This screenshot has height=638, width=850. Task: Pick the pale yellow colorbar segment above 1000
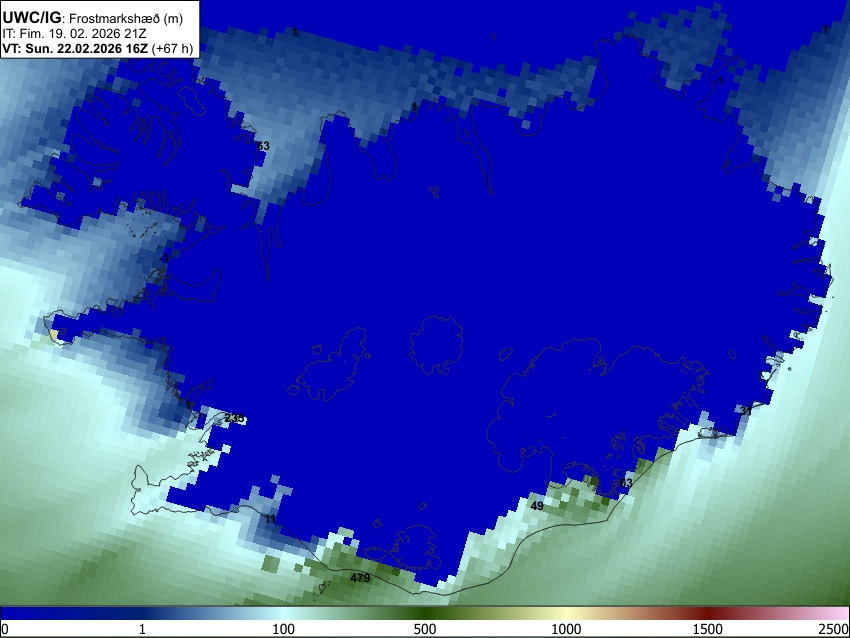click(x=566, y=614)
